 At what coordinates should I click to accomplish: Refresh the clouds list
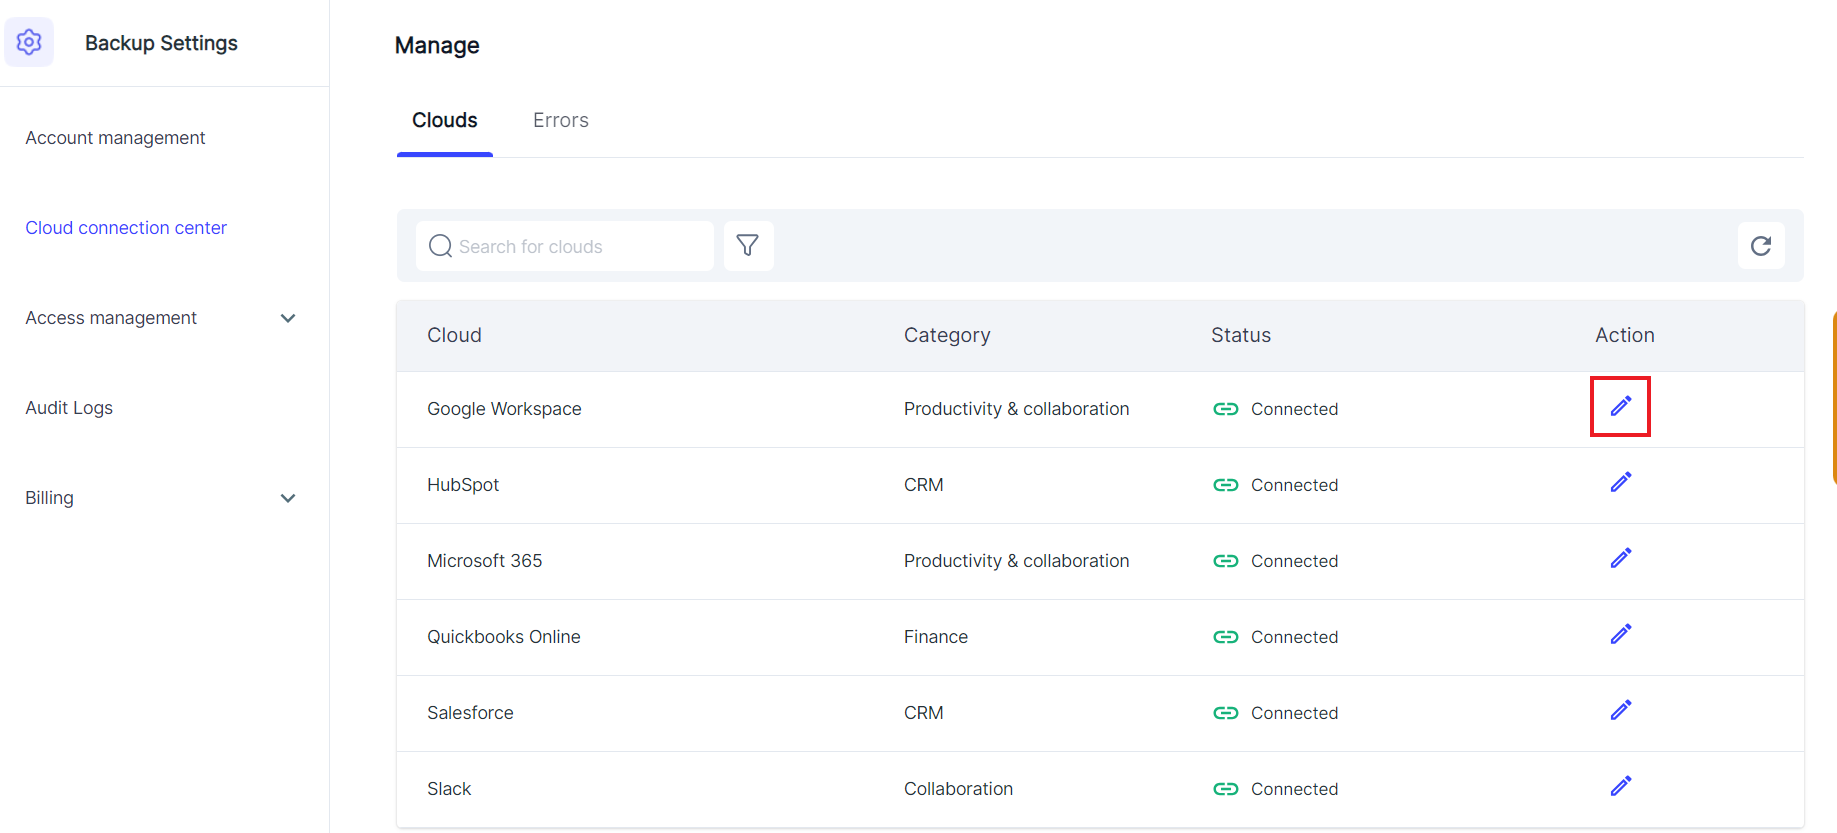(1760, 246)
